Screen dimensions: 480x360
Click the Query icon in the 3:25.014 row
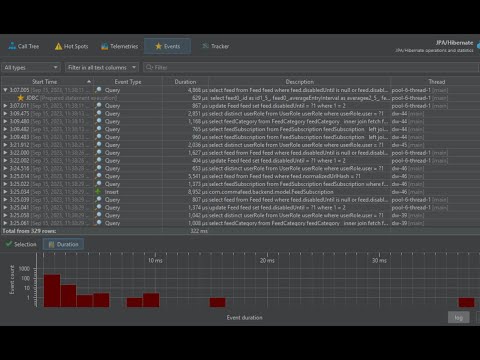point(99,176)
